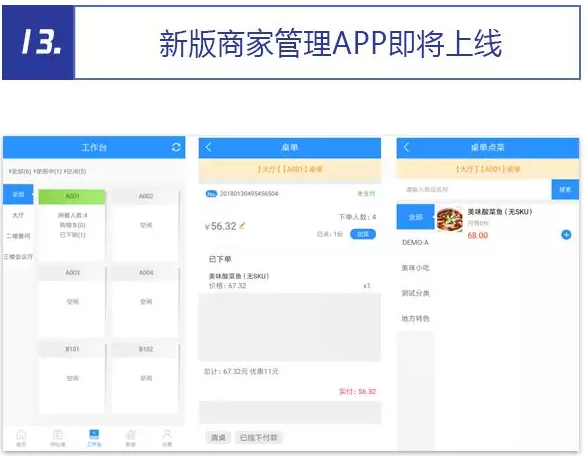Open table A002 card
The image size is (587, 456).
click(146, 225)
